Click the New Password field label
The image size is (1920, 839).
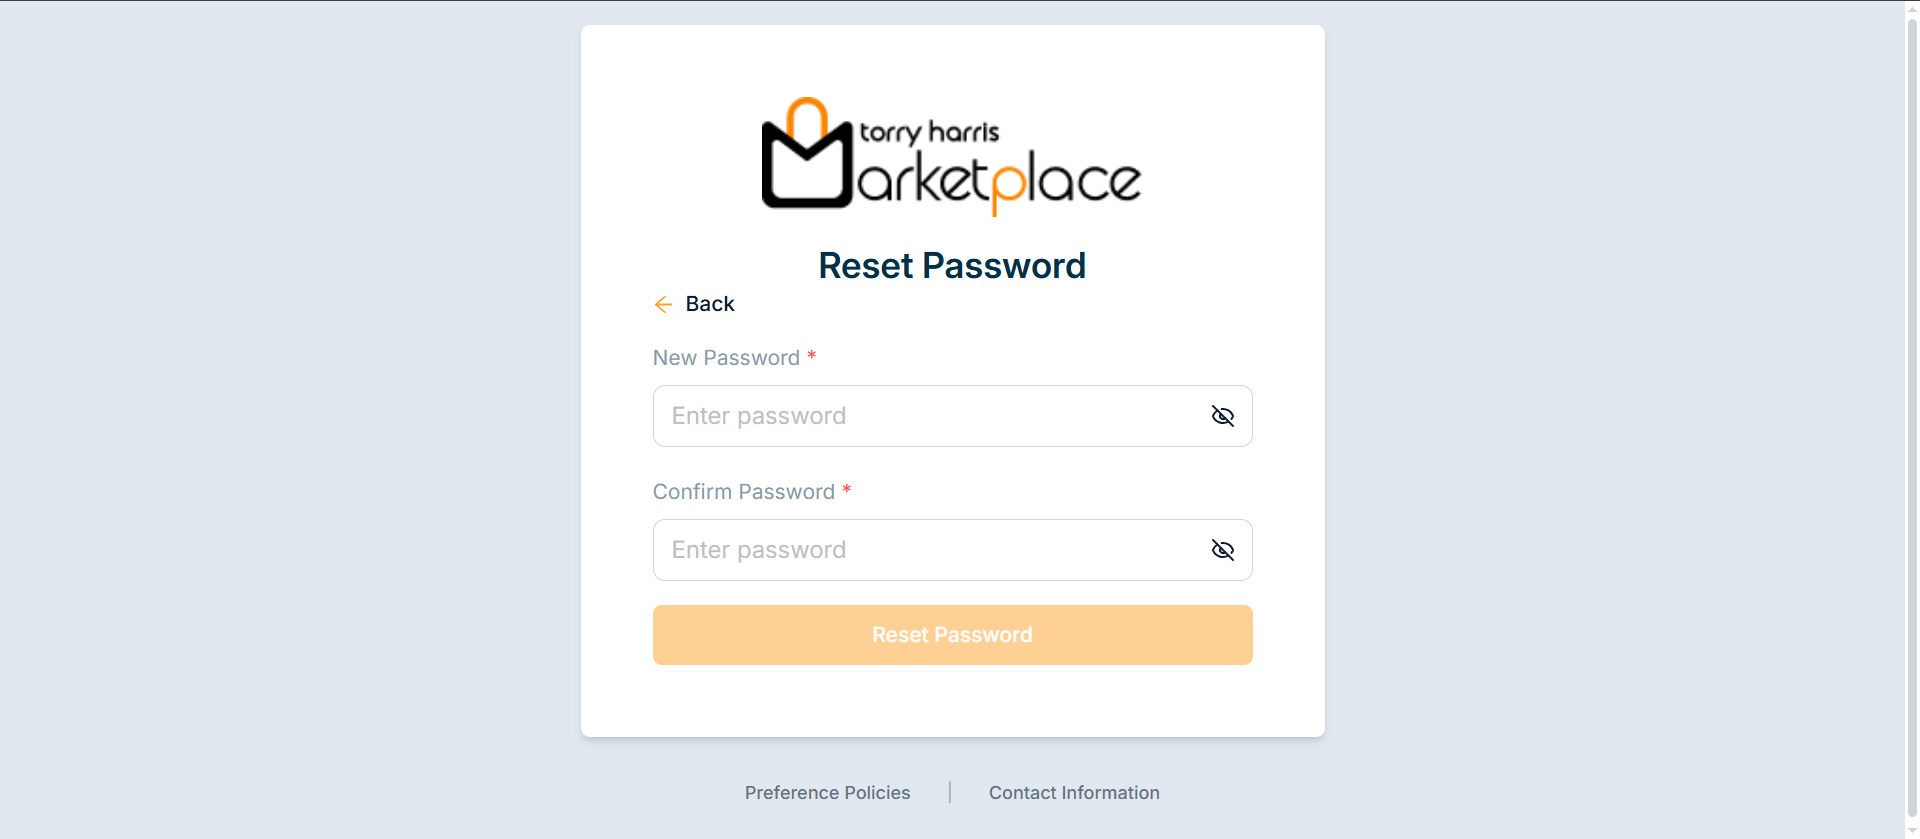[726, 358]
